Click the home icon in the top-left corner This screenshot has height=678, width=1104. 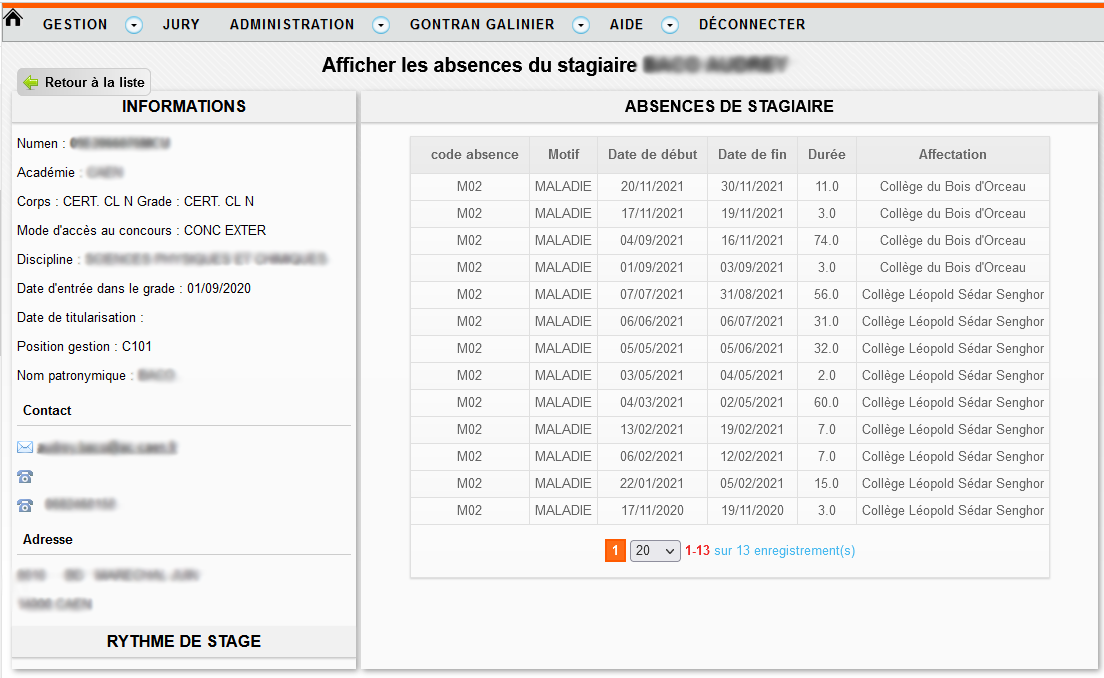click(x=14, y=17)
